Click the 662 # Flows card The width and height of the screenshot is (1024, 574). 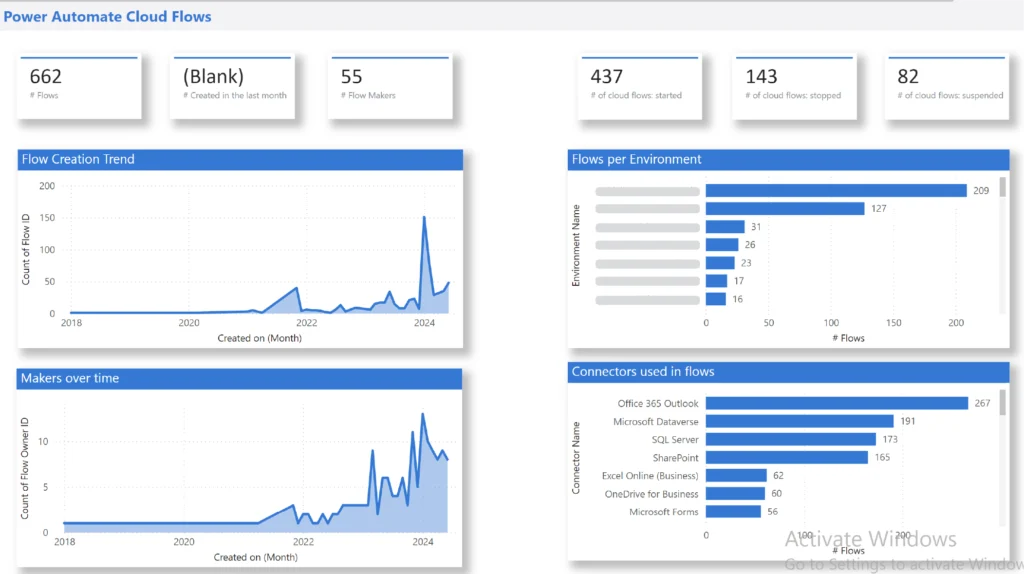pos(79,87)
